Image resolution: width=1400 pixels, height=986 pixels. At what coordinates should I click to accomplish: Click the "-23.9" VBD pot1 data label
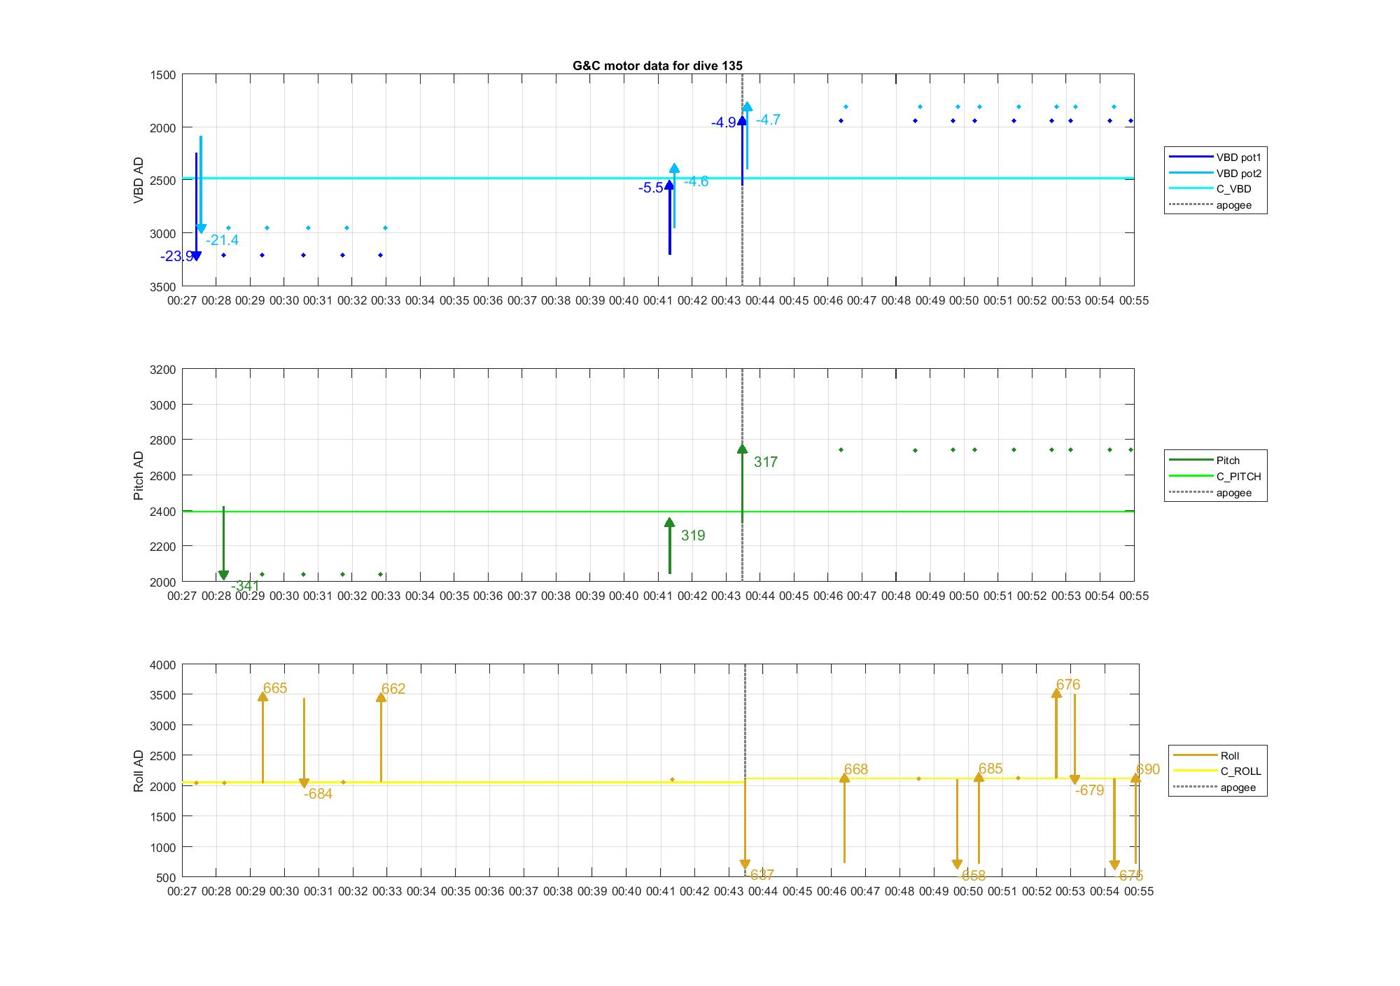tap(176, 257)
